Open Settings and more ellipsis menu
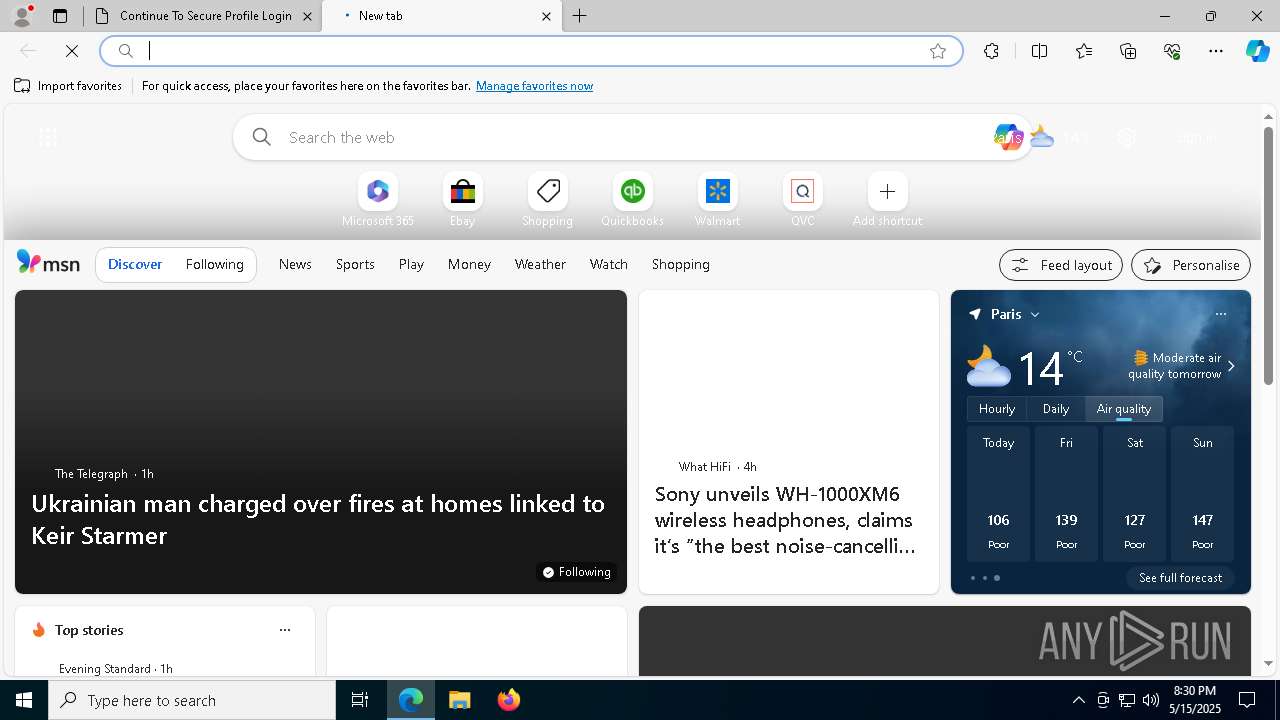This screenshot has width=1280, height=720. (x=1216, y=51)
